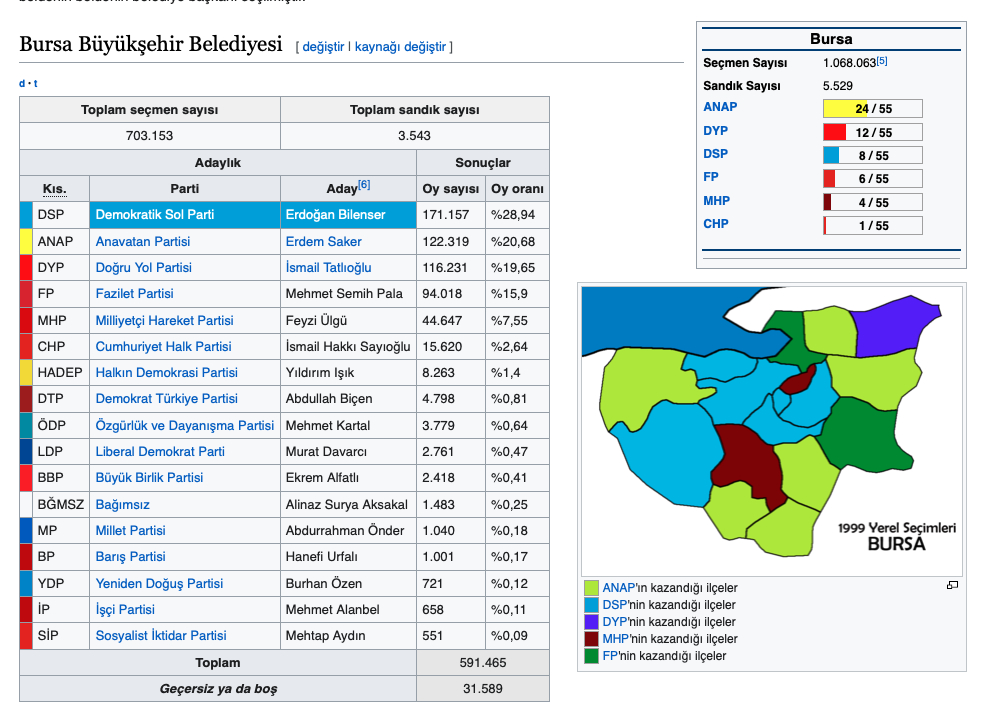The image size is (998, 707).
Task: Open the Sosyalist İktidar Partisi link
Action: click(x=160, y=636)
